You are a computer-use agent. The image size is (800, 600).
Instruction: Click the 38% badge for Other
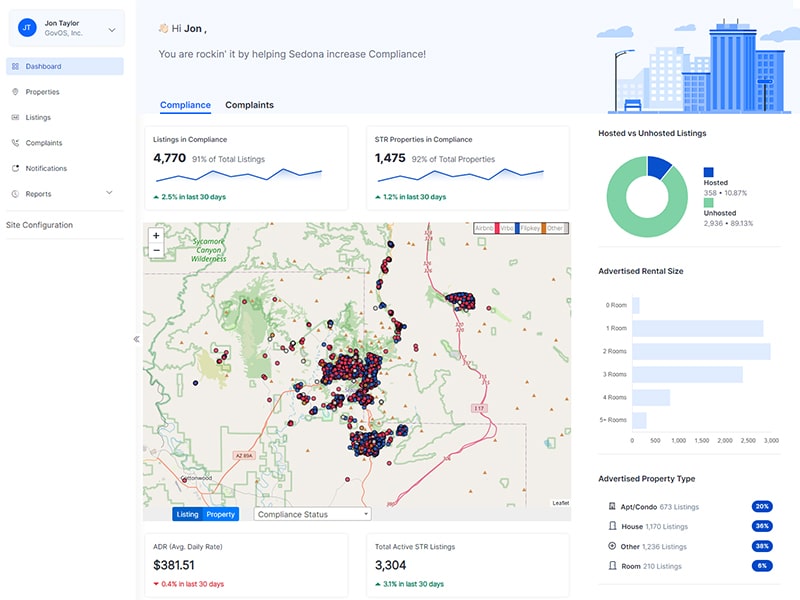[x=762, y=546]
